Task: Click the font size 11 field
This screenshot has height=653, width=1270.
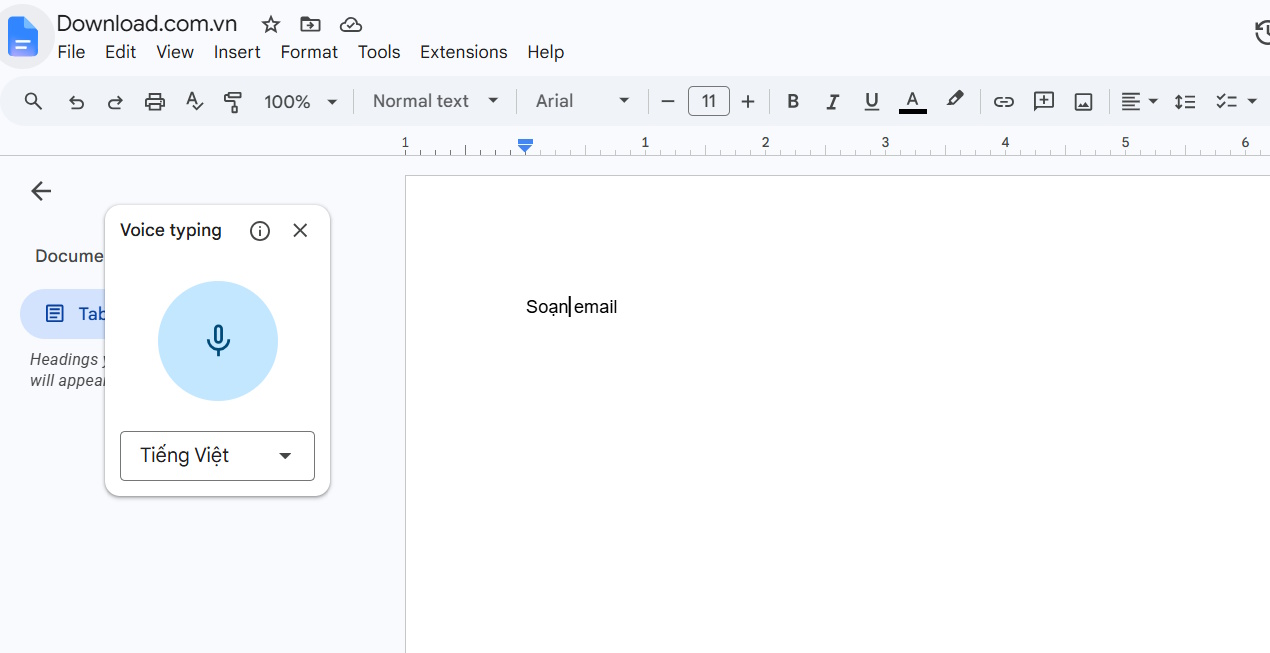Action: coord(709,101)
